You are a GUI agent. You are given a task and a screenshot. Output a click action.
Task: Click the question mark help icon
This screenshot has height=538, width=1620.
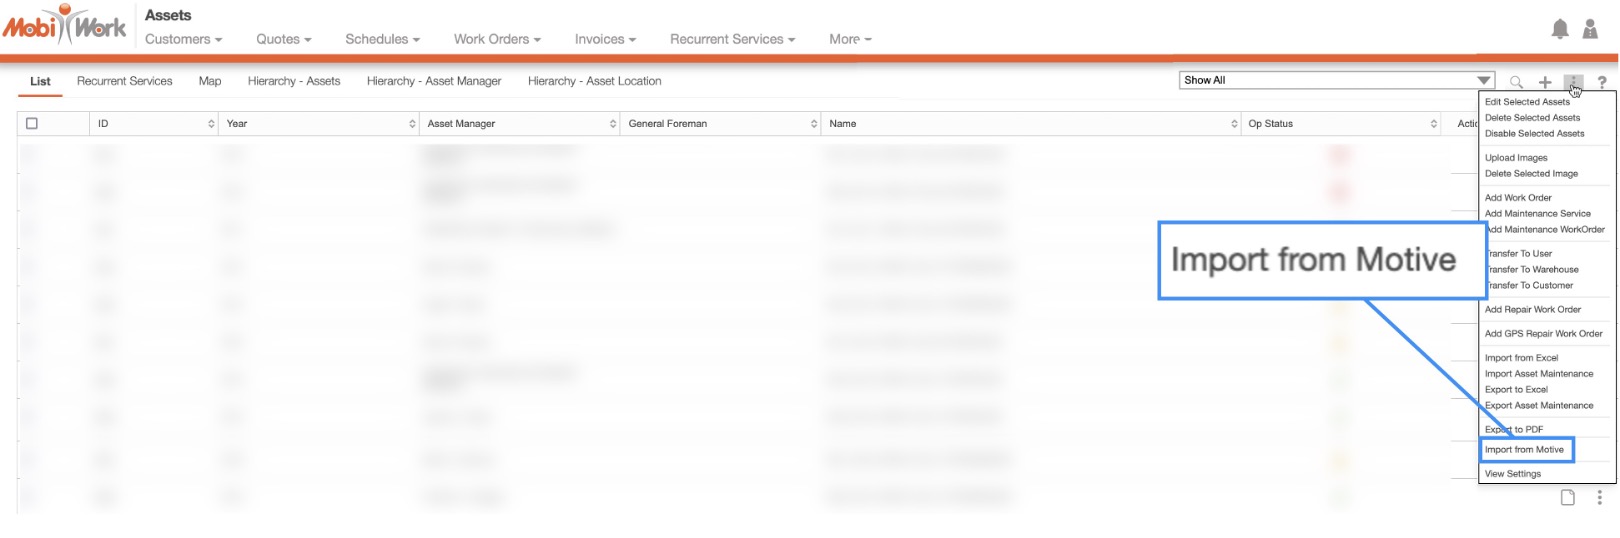(1602, 82)
